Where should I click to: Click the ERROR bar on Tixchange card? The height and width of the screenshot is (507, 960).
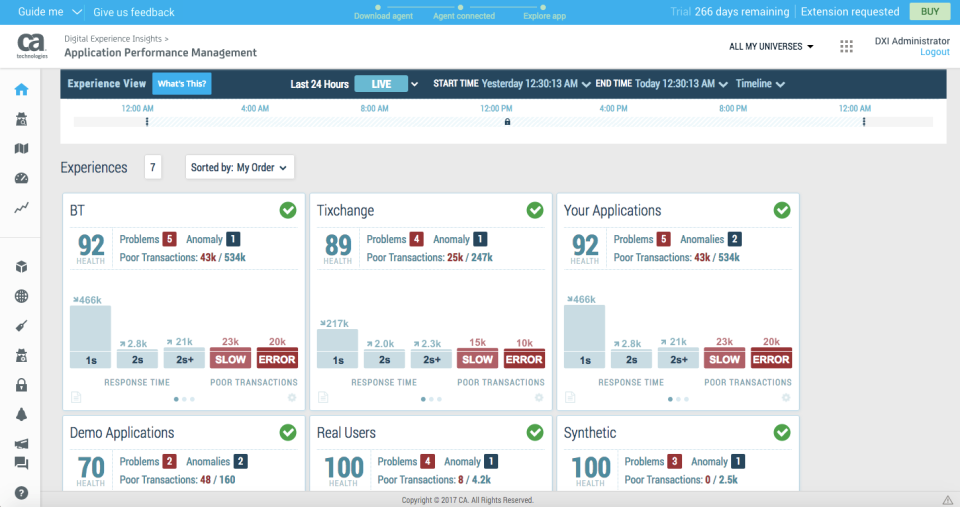tap(524, 359)
